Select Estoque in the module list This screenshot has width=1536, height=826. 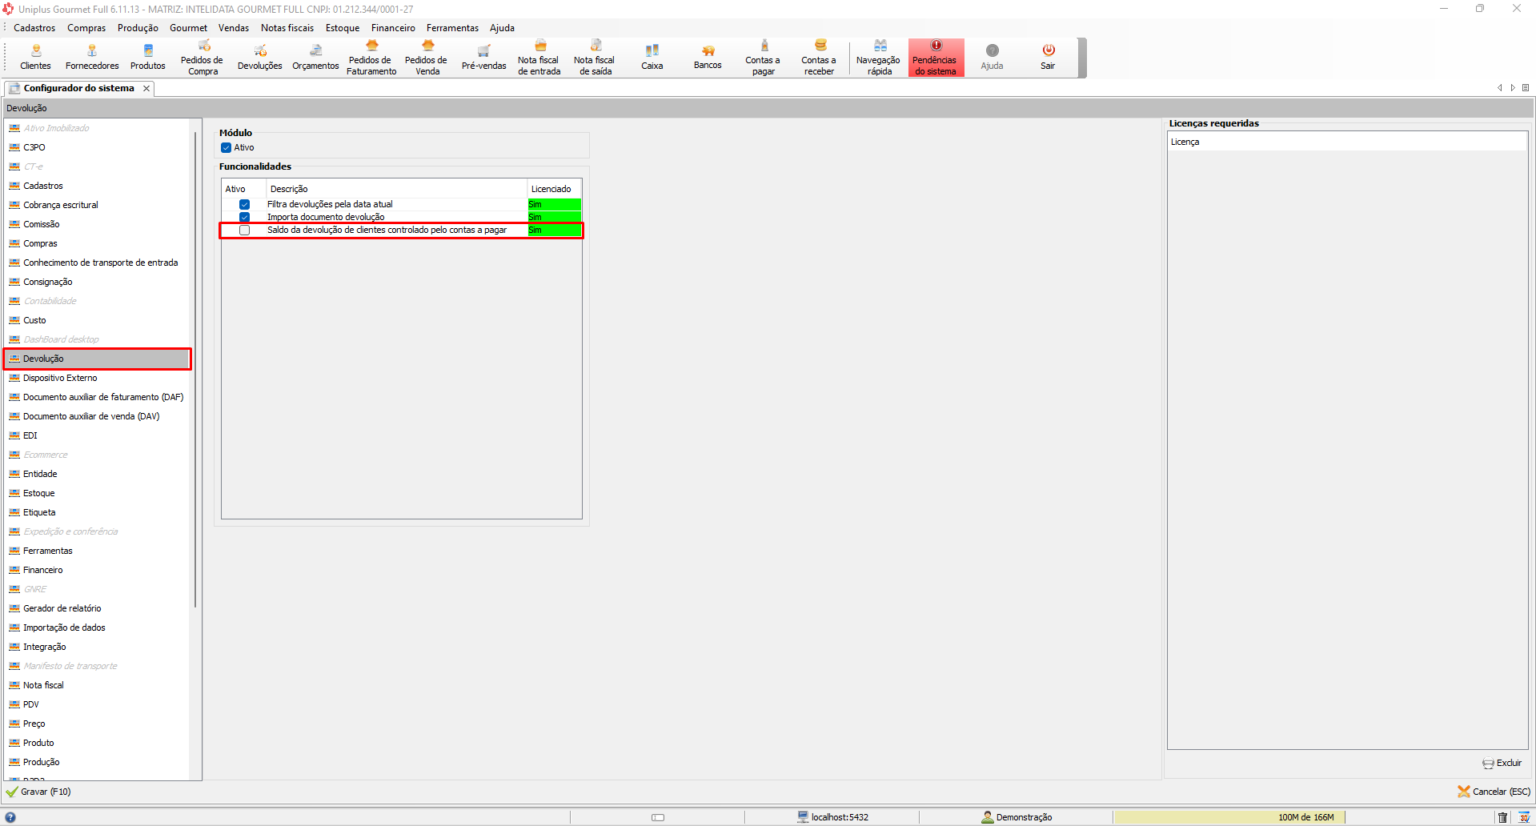pyautogui.click(x=39, y=493)
